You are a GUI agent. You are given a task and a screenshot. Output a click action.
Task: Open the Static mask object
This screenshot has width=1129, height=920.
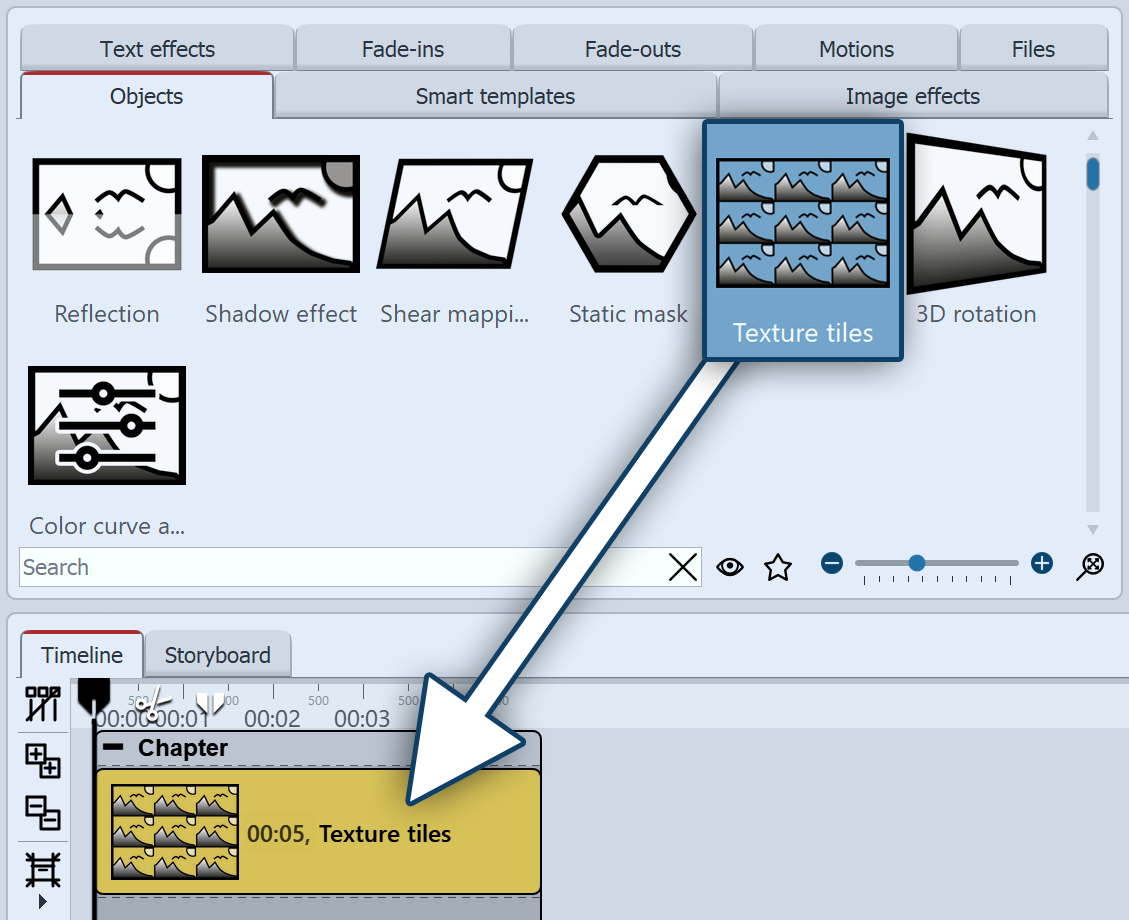[628, 214]
